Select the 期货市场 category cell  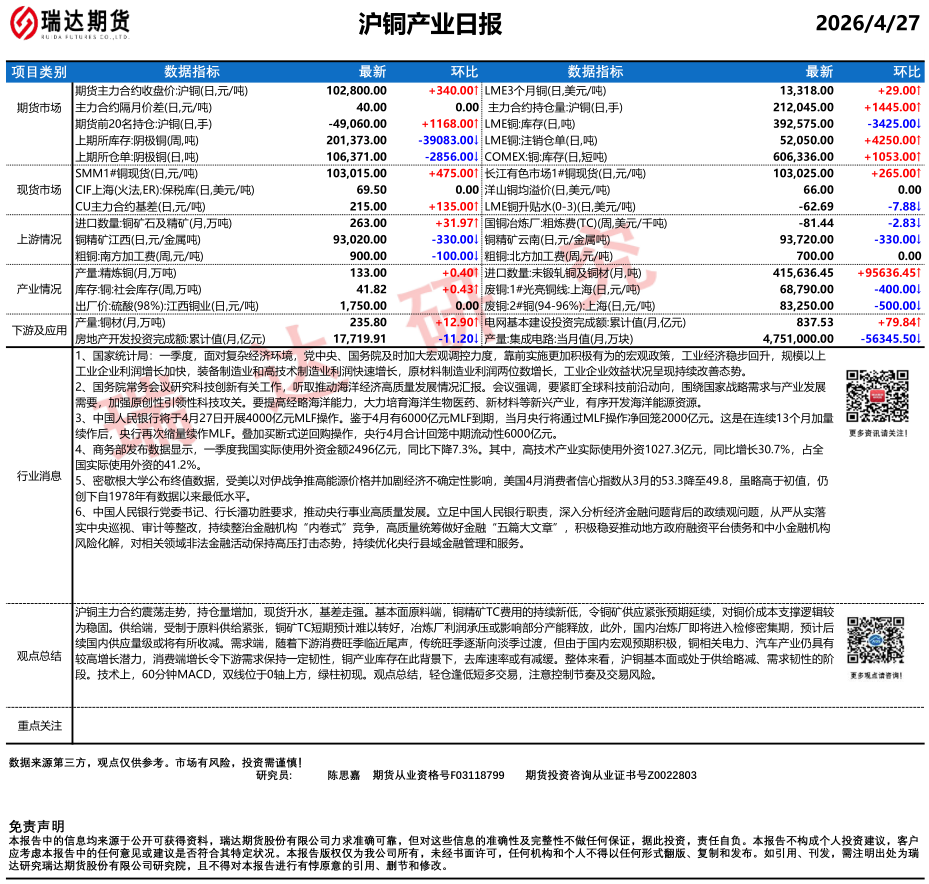click(39, 107)
